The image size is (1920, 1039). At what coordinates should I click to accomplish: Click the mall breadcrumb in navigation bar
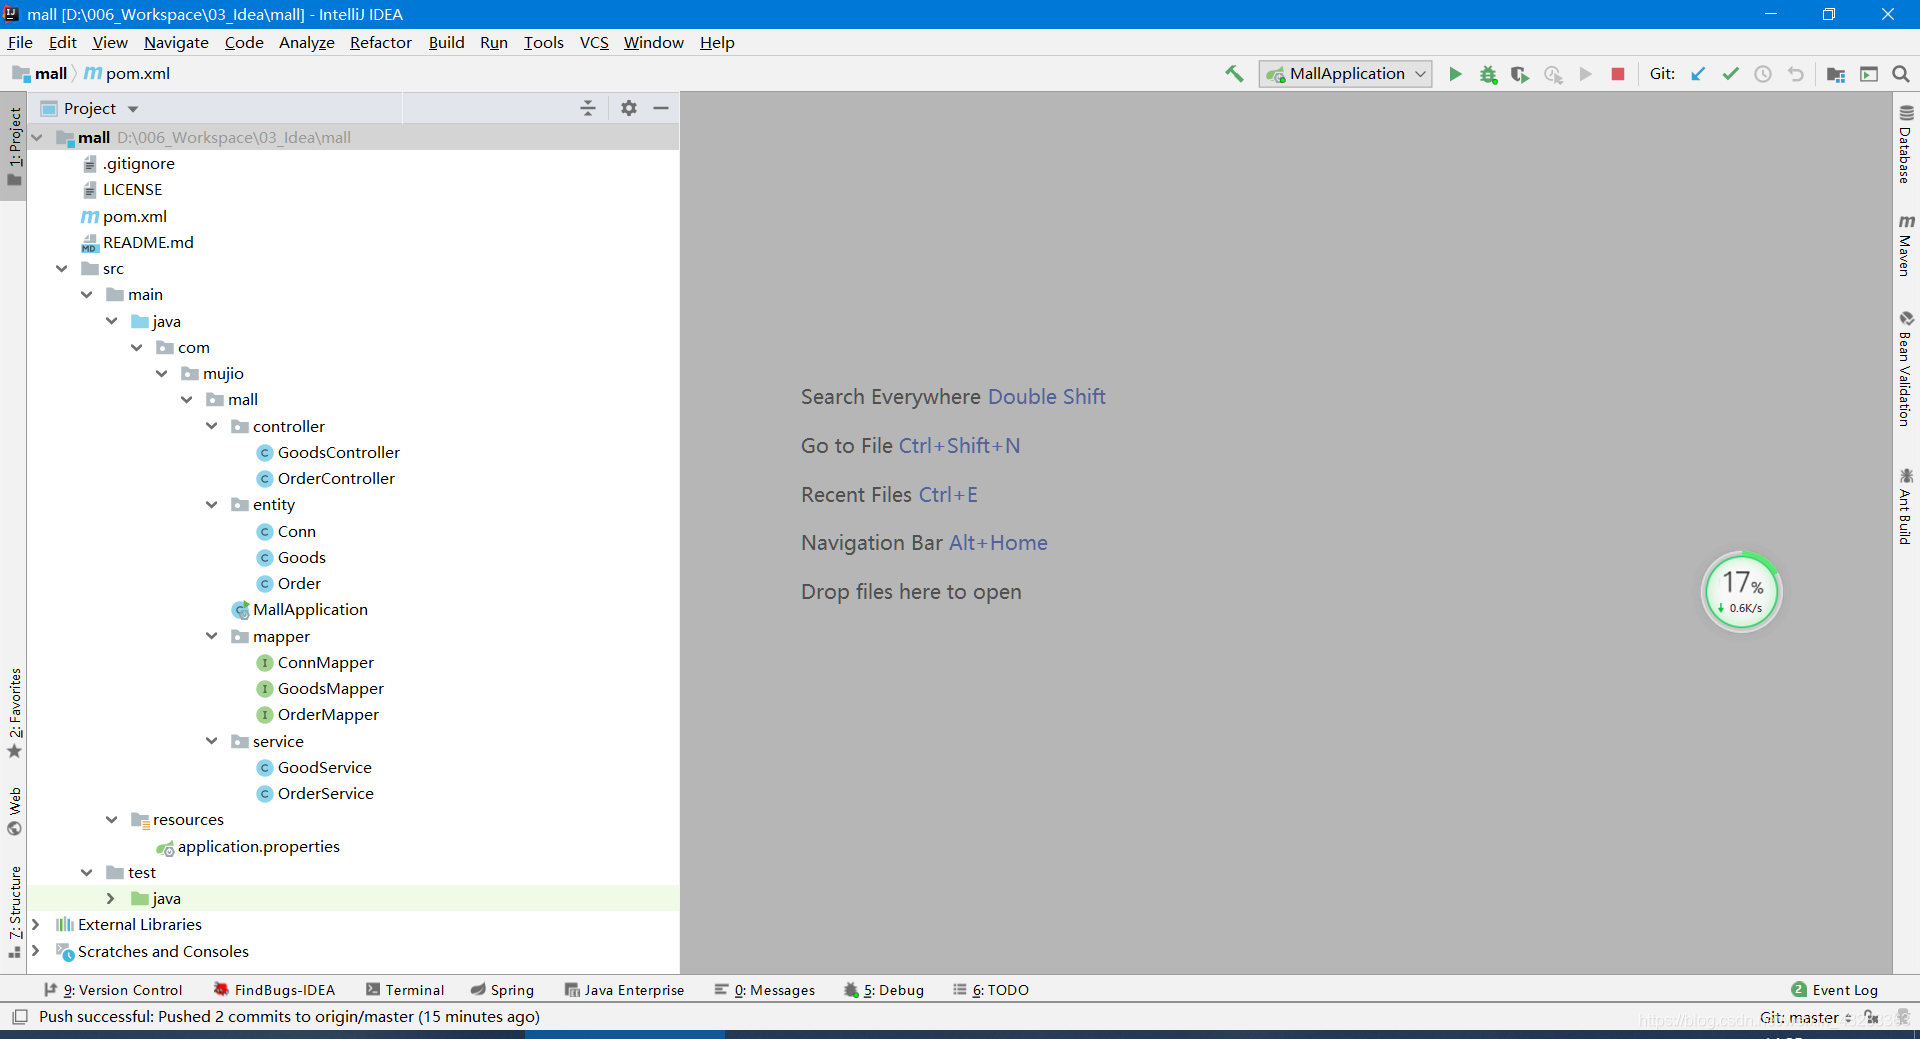point(40,74)
